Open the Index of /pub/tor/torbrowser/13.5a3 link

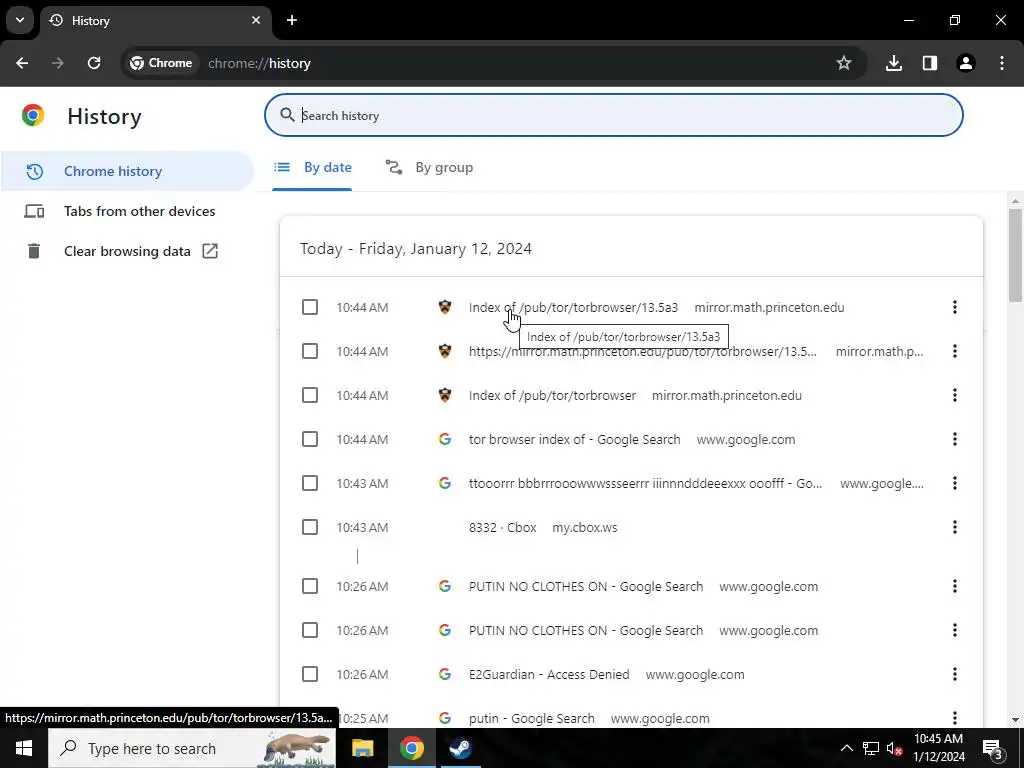pyautogui.click(x=573, y=308)
